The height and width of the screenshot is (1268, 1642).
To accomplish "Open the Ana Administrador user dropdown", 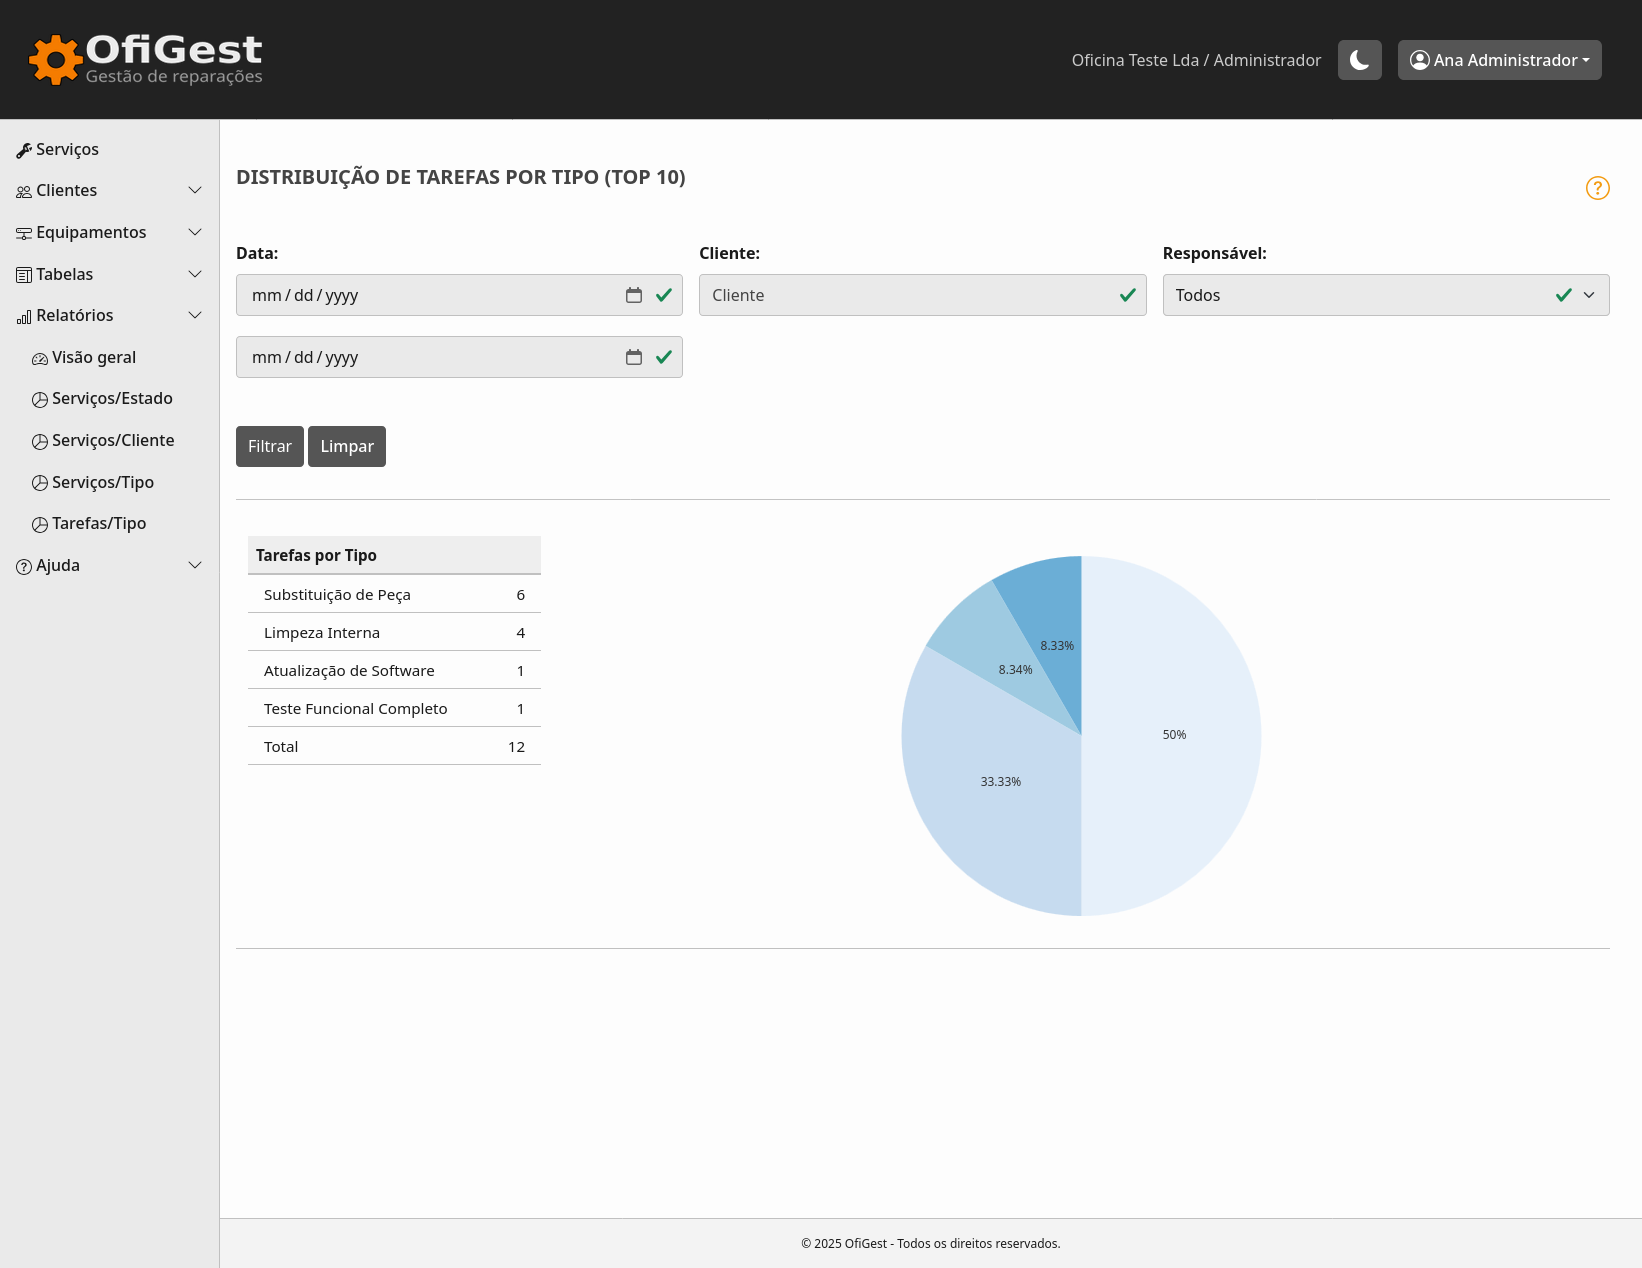I will pyautogui.click(x=1499, y=60).
